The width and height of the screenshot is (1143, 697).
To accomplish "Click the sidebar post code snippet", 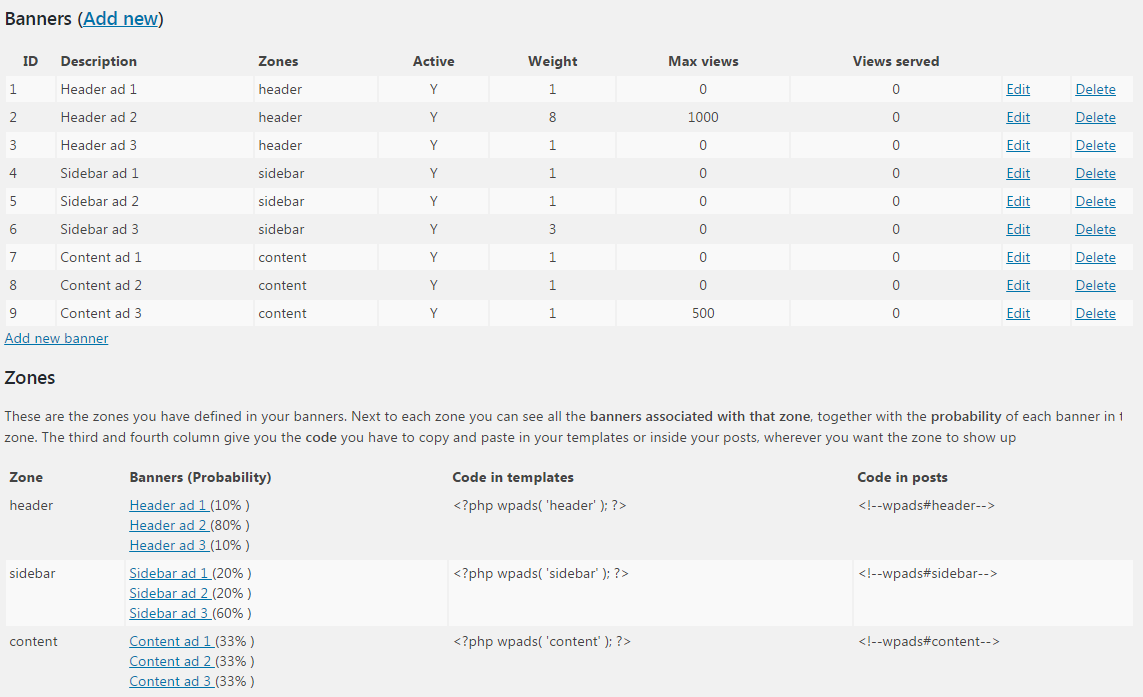I will (x=927, y=574).
